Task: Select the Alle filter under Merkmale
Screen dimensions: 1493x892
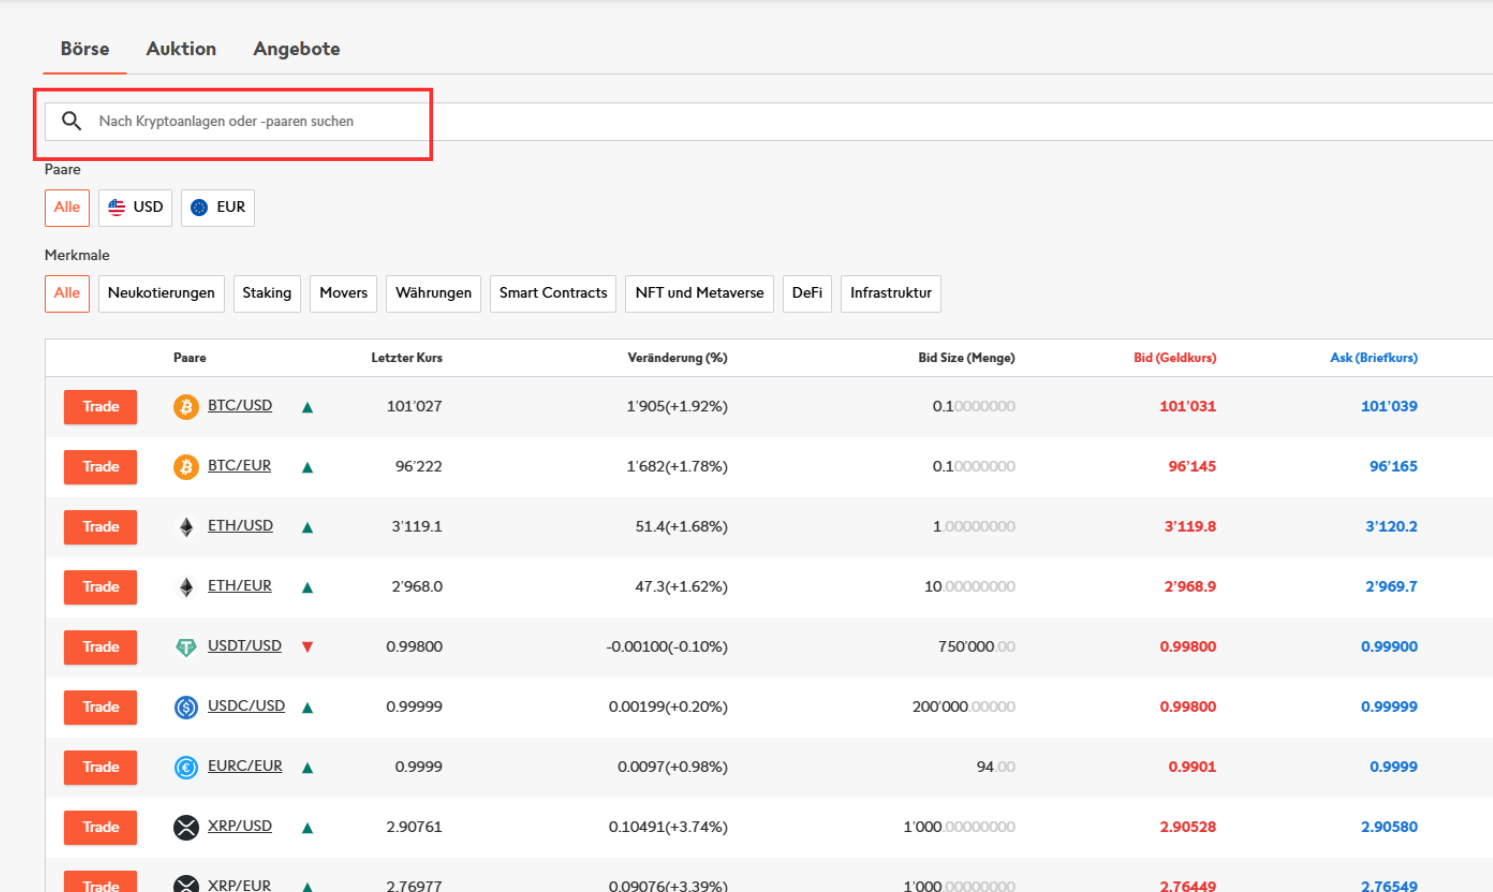Action: point(67,293)
